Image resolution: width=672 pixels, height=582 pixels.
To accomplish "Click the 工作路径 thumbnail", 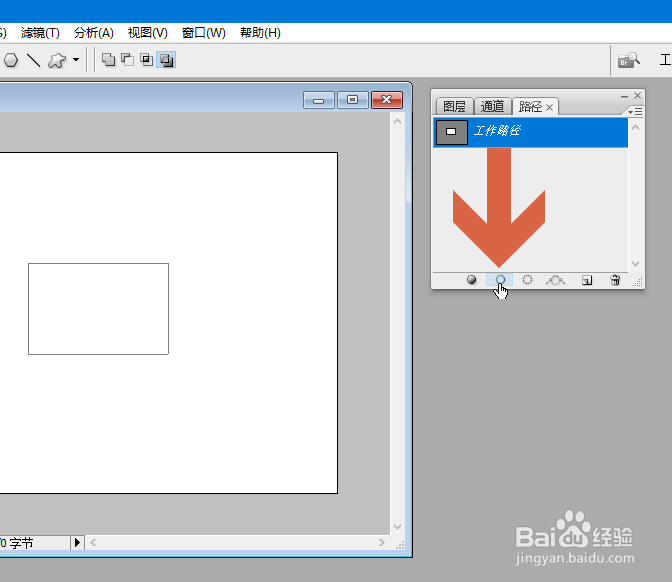I will (452, 132).
